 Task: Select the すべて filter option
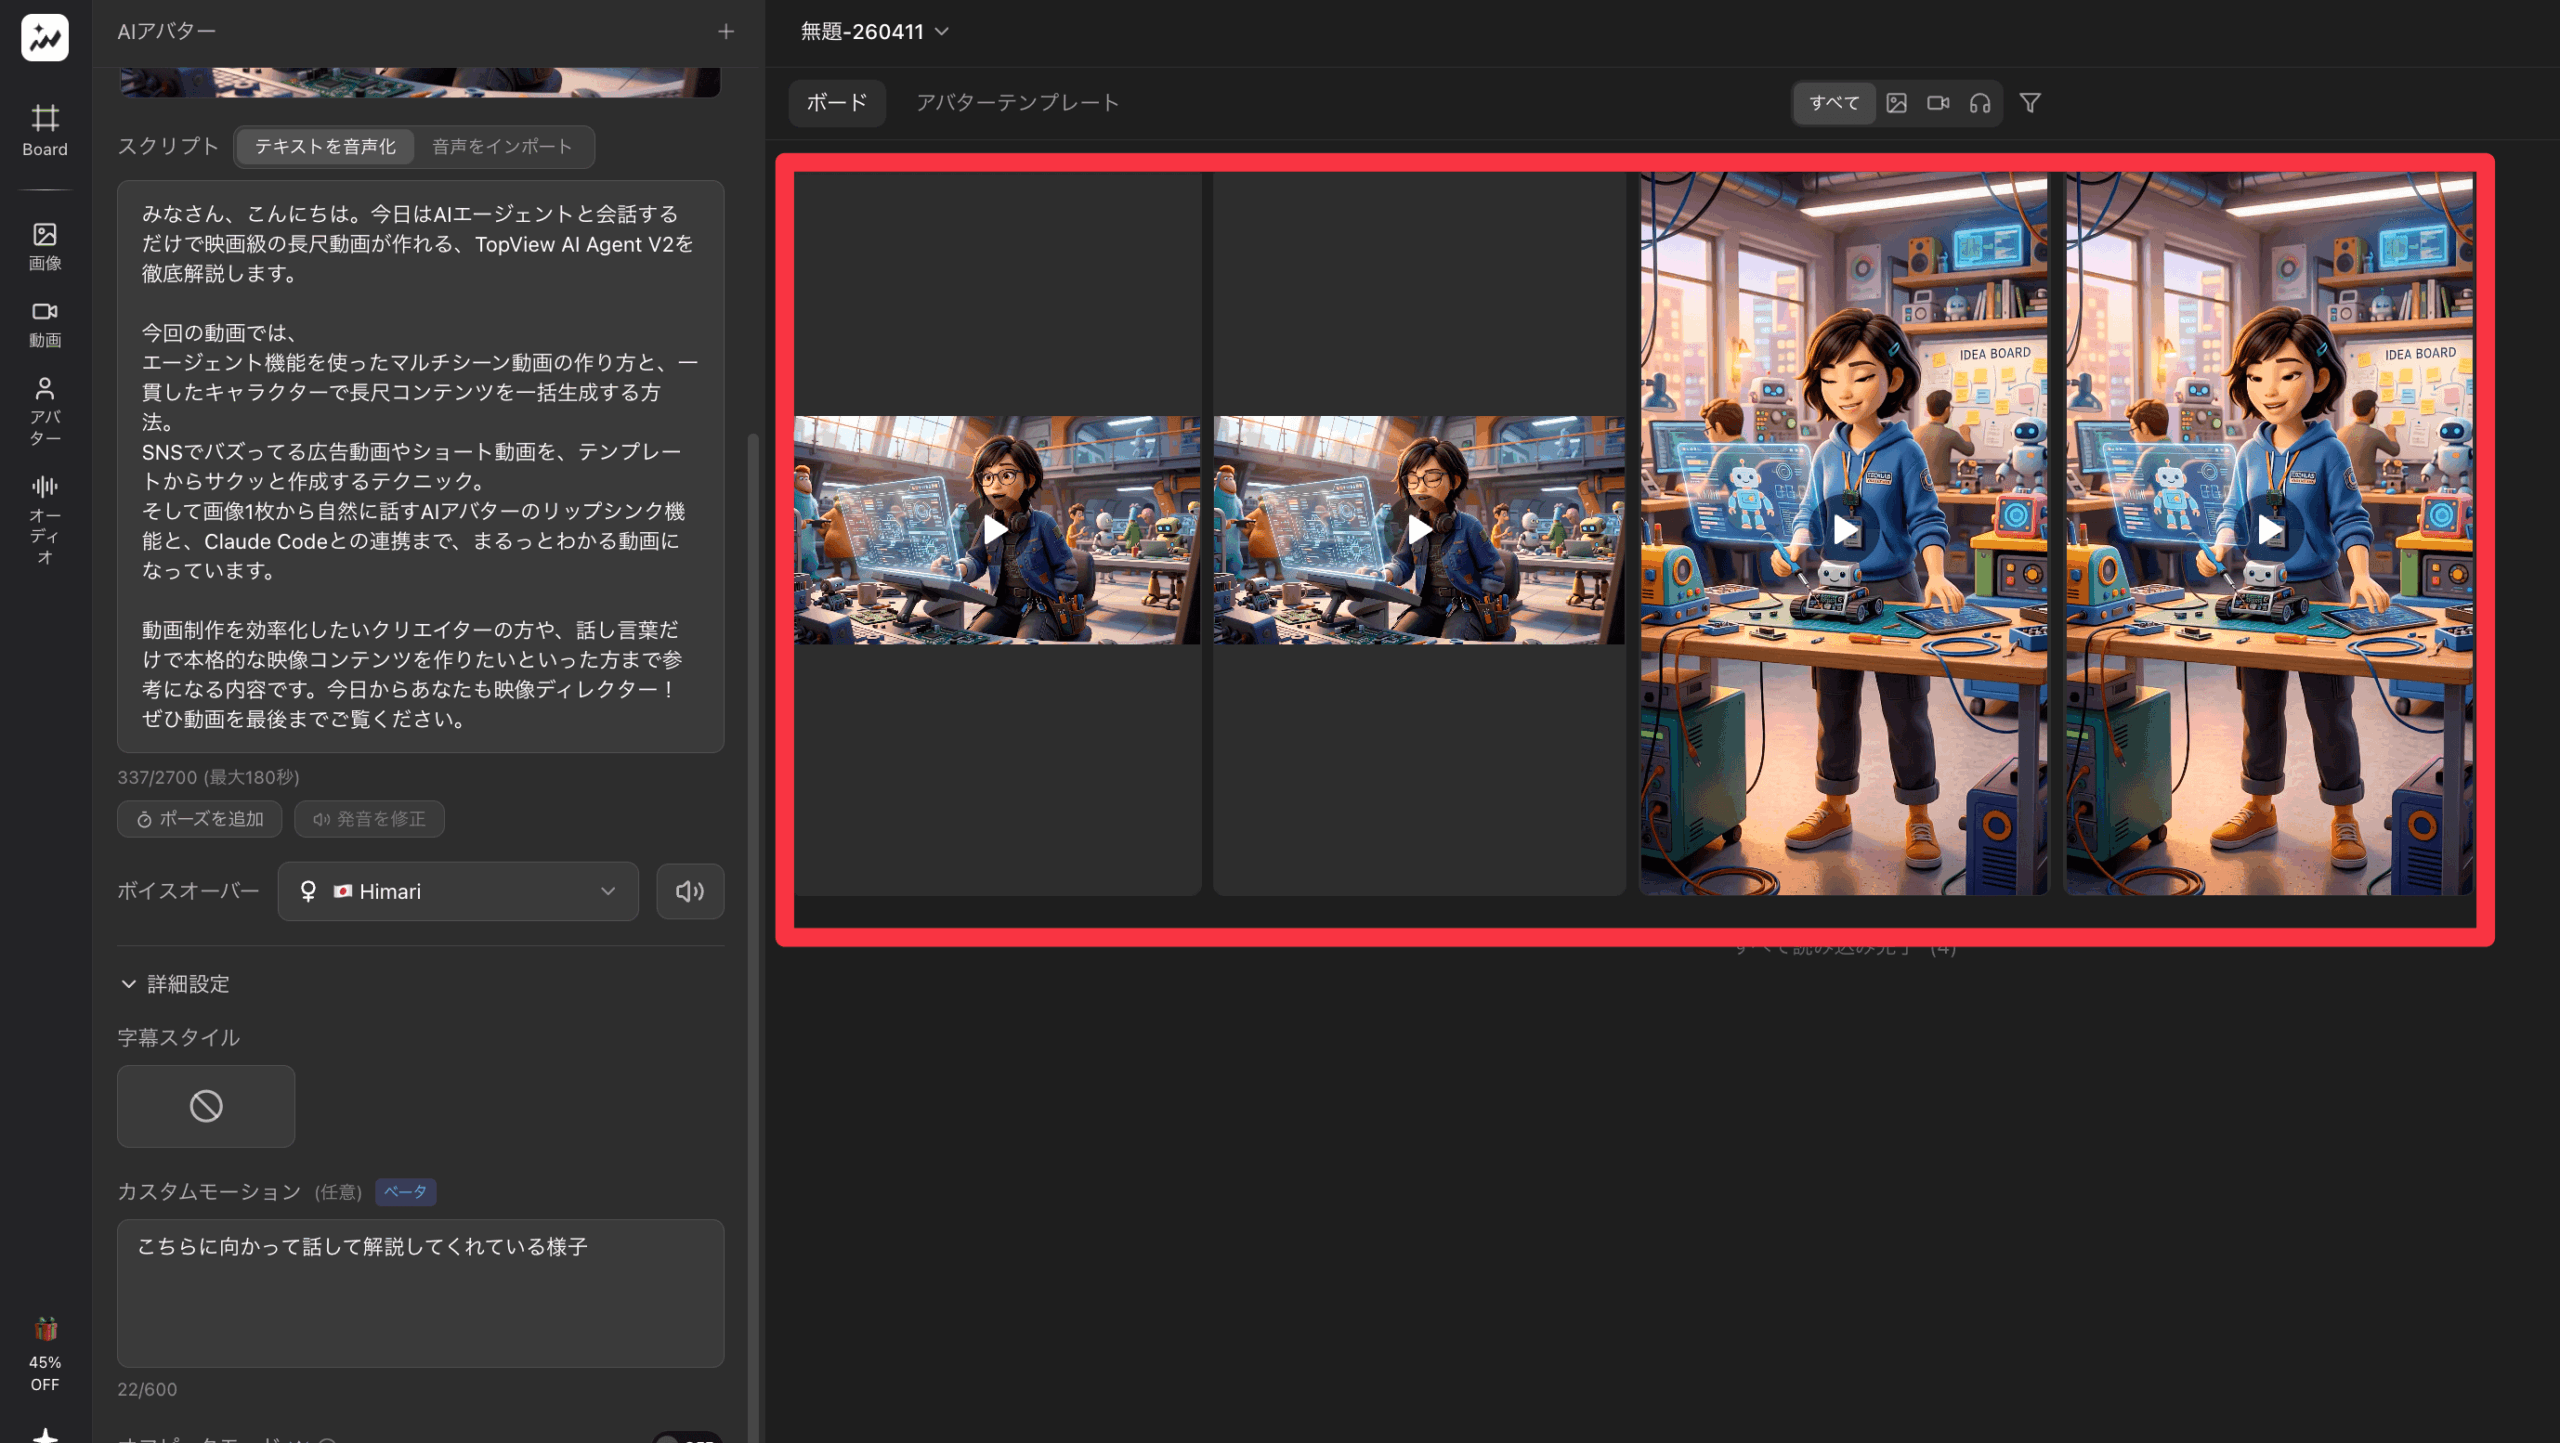pyautogui.click(x=1834, y=103)
